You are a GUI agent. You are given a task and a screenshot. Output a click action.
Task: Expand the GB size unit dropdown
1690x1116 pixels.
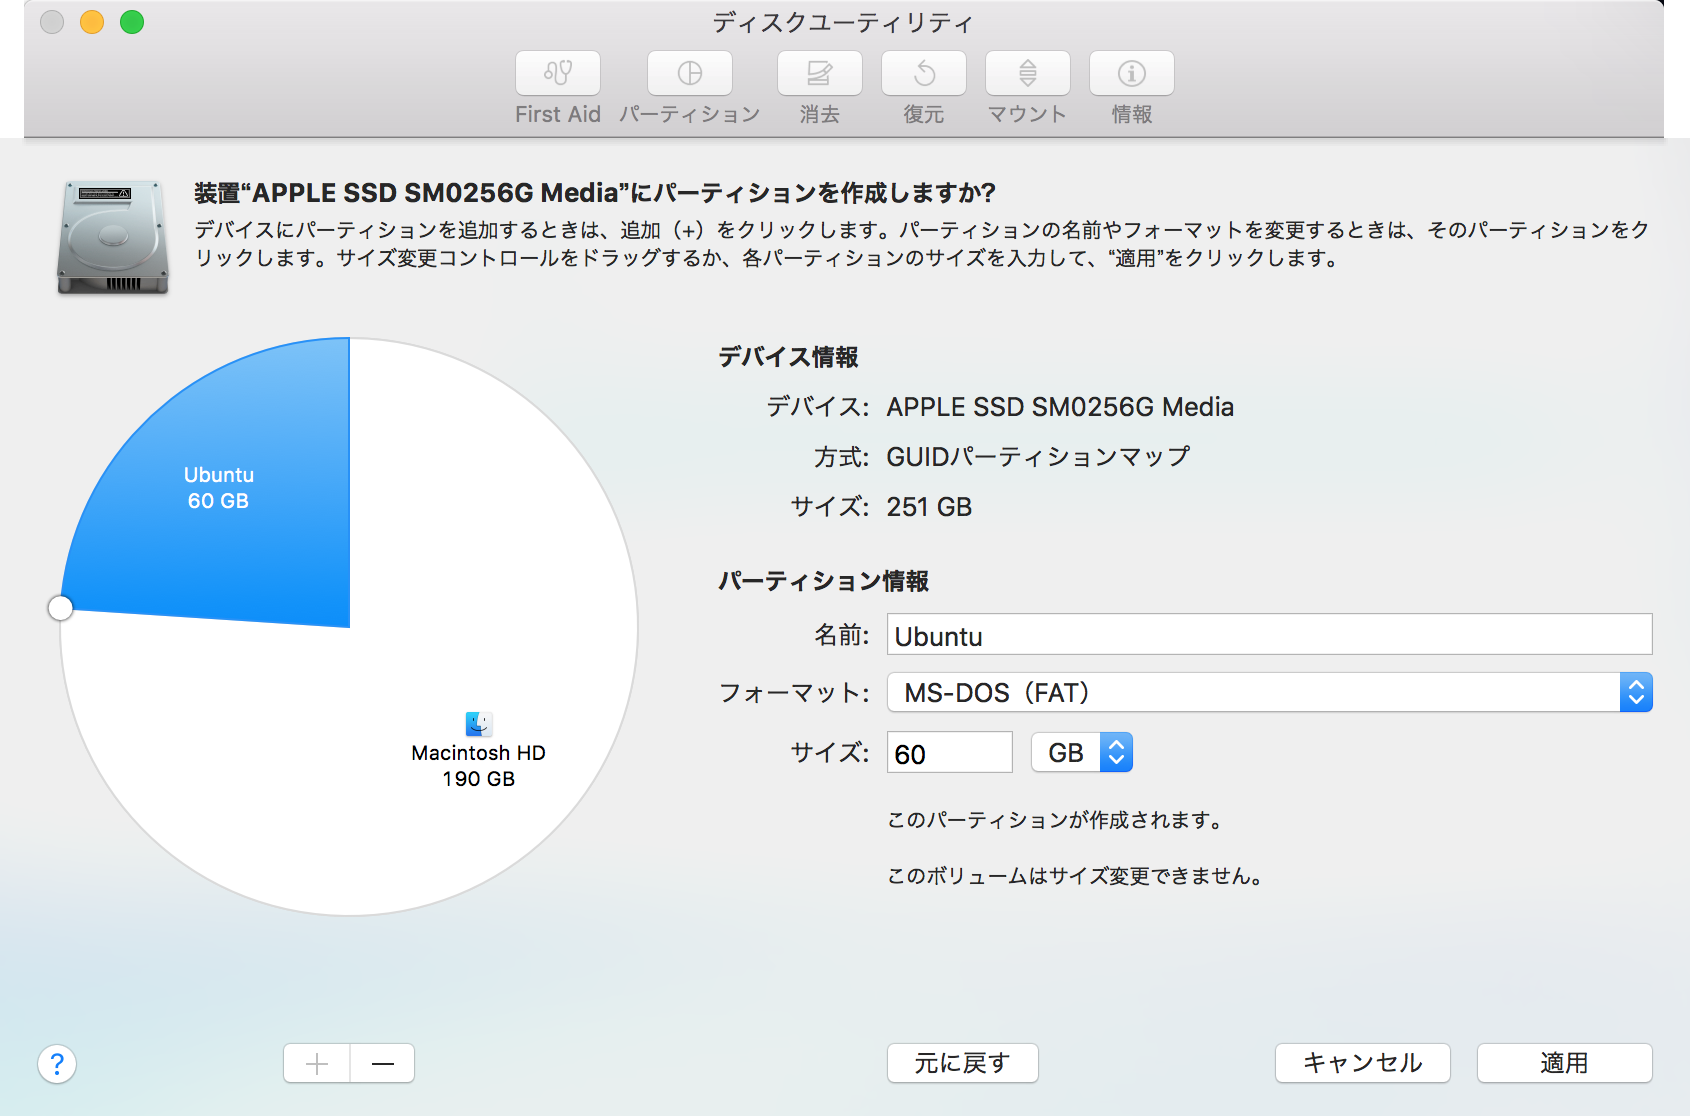(x=1082, y=753)
